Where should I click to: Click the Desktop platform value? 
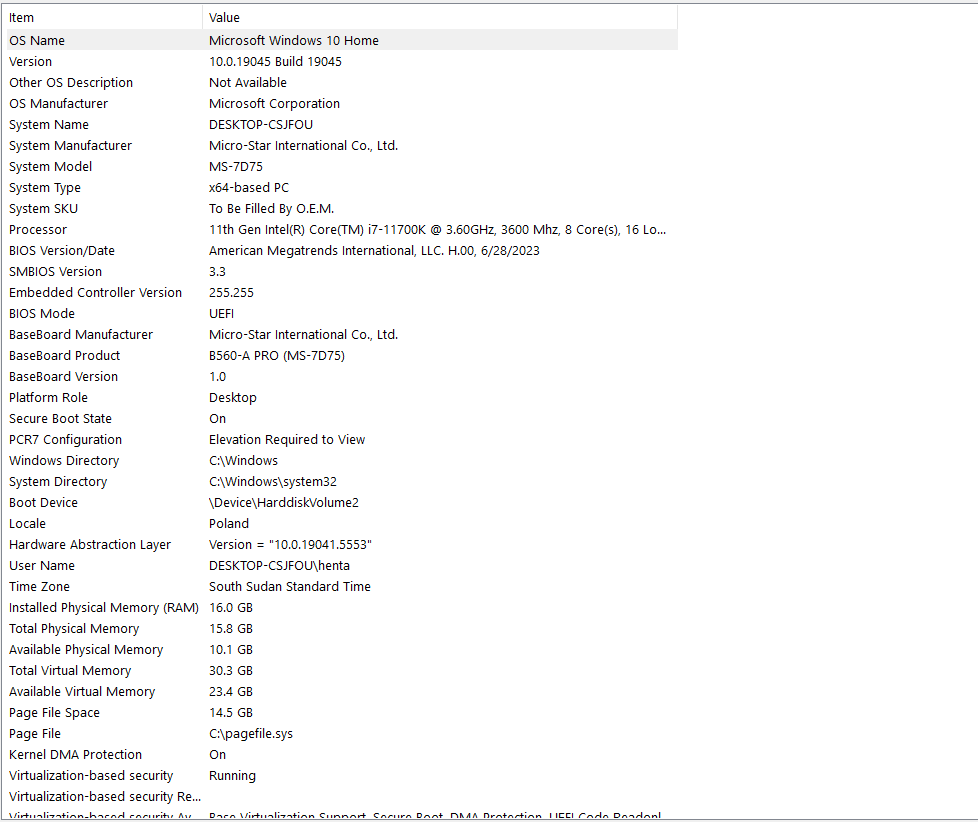tap(233, 397)
